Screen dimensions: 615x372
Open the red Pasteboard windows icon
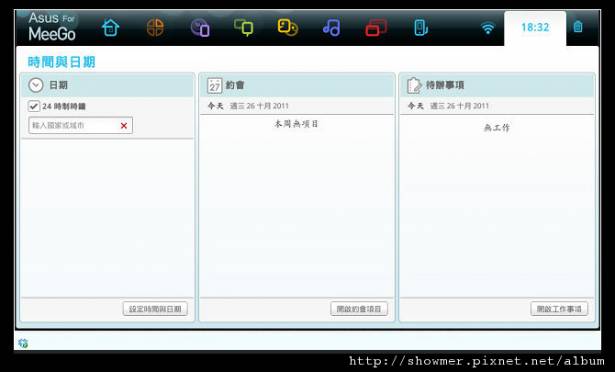click(376, 28)
